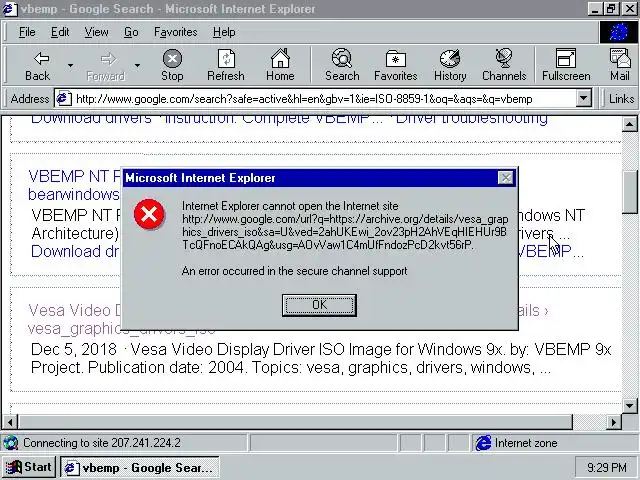Open the VBEMP NT search result link

75,177
